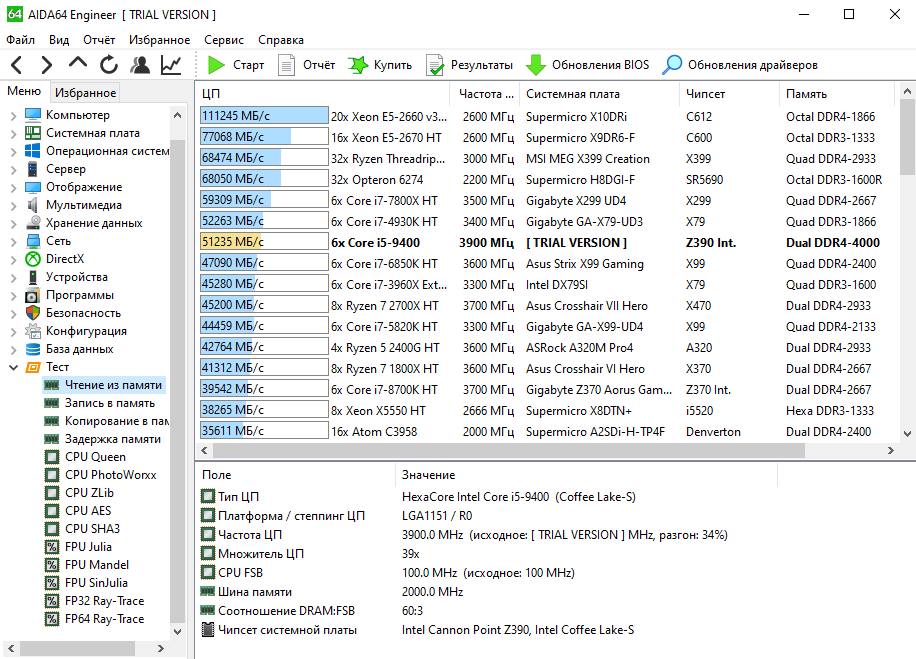Viewport: 916px width, 659px height.
Task: Click the results list down scroll arrow
Action: (x=907, y=433)
